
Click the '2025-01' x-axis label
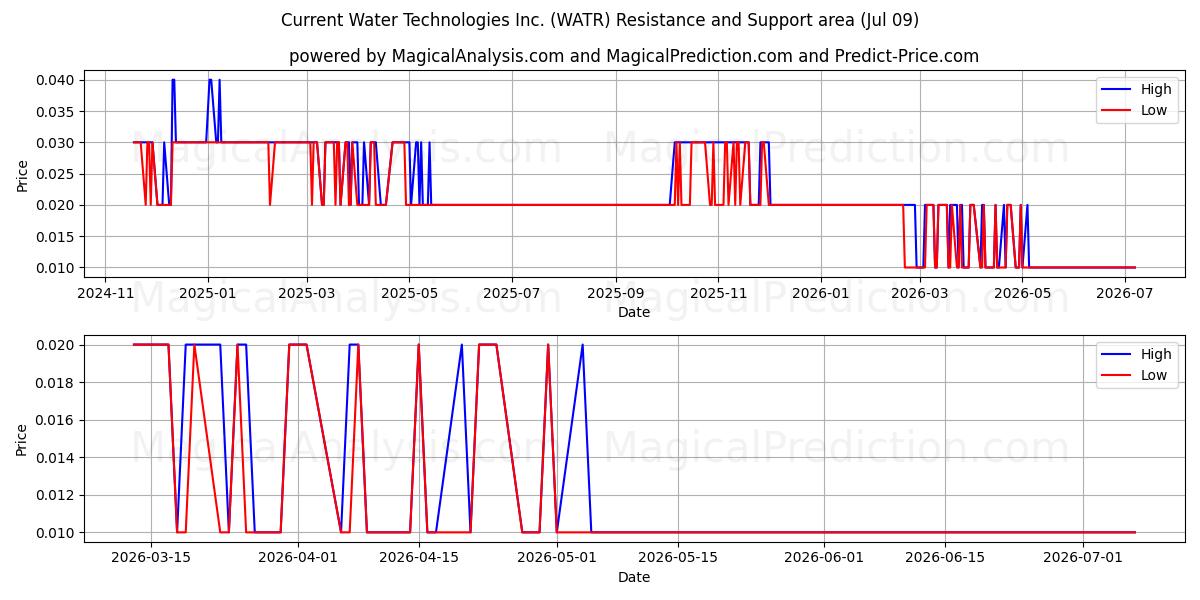207,294
